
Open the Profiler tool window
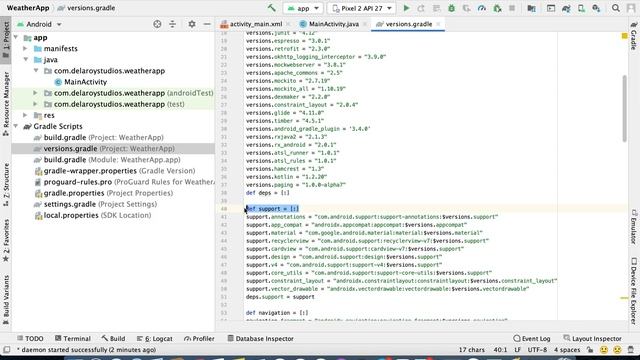click(x=199, y=338)
